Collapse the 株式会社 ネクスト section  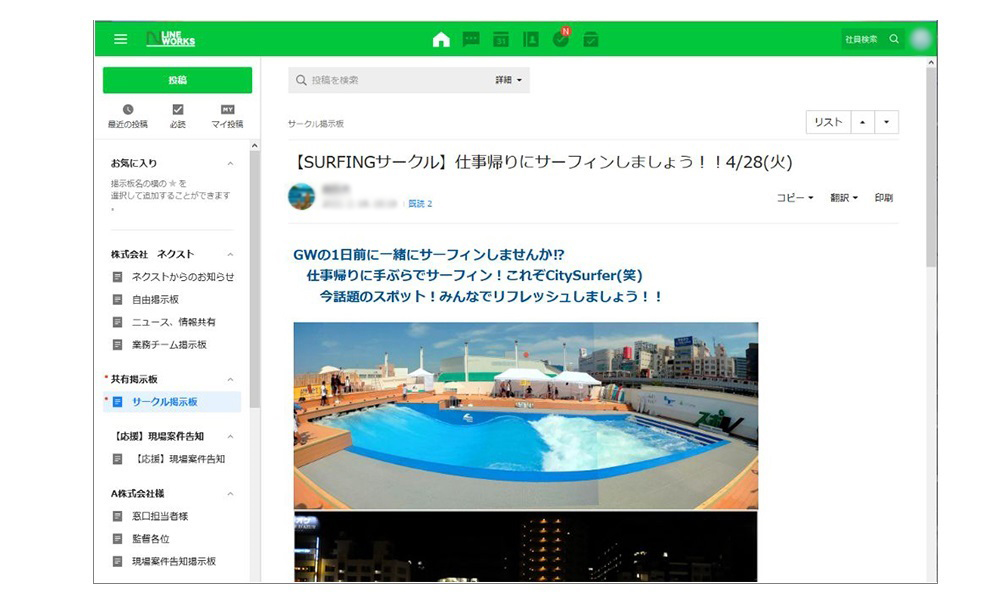[230, 255]
